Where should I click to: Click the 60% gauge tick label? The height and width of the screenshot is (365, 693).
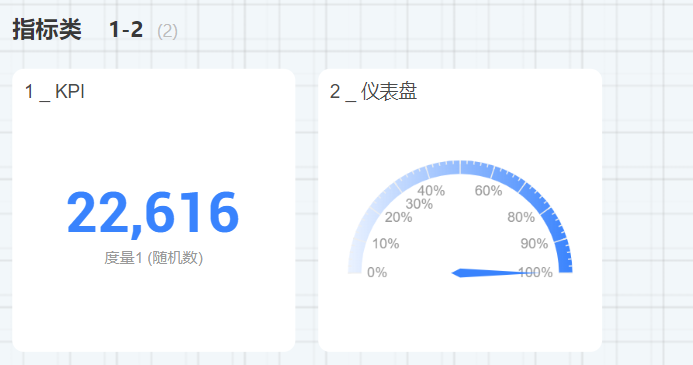(488, 190)
